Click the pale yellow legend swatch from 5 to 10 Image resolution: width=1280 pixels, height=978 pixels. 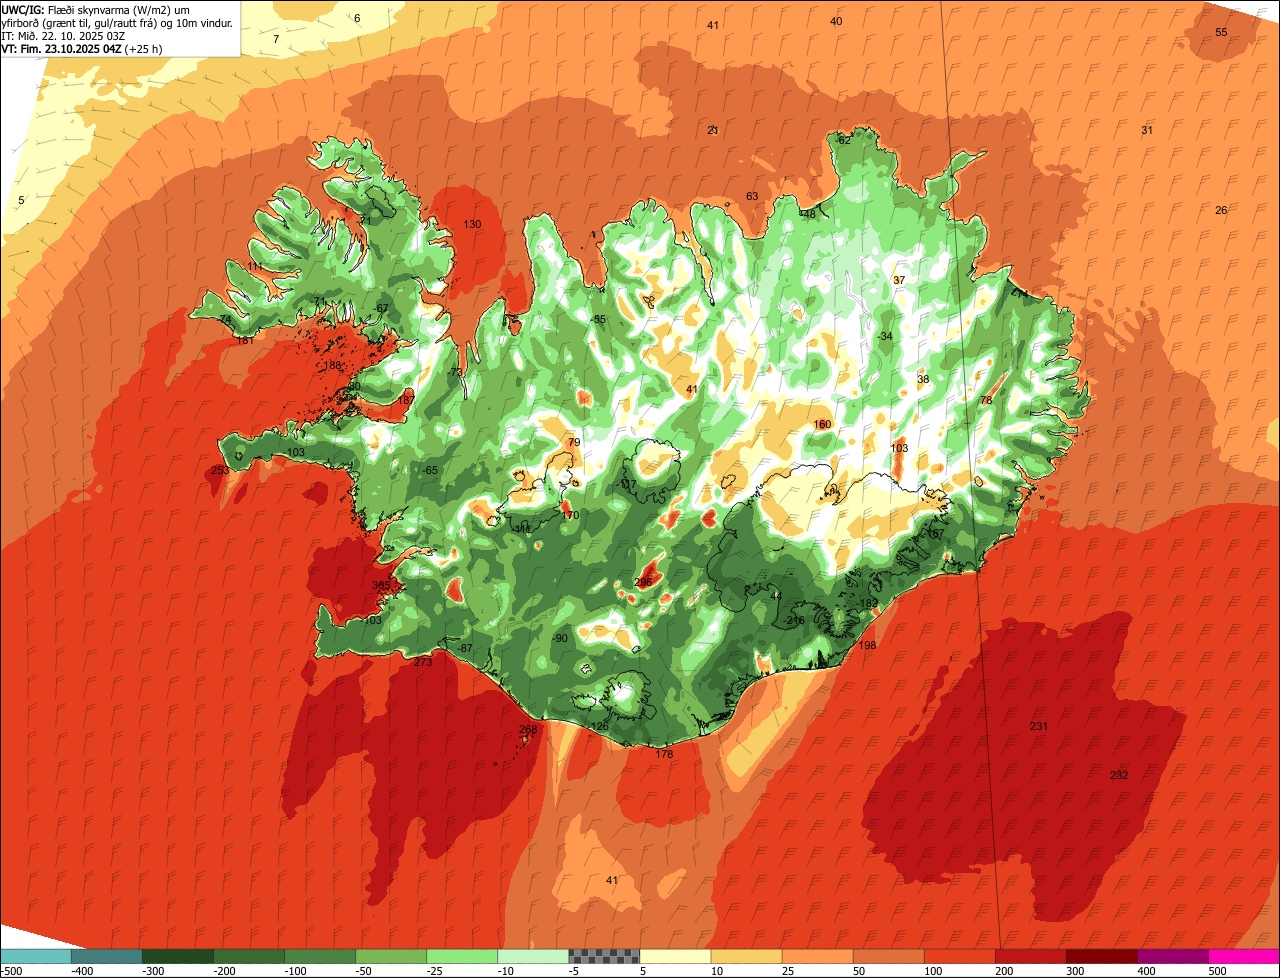675,956
